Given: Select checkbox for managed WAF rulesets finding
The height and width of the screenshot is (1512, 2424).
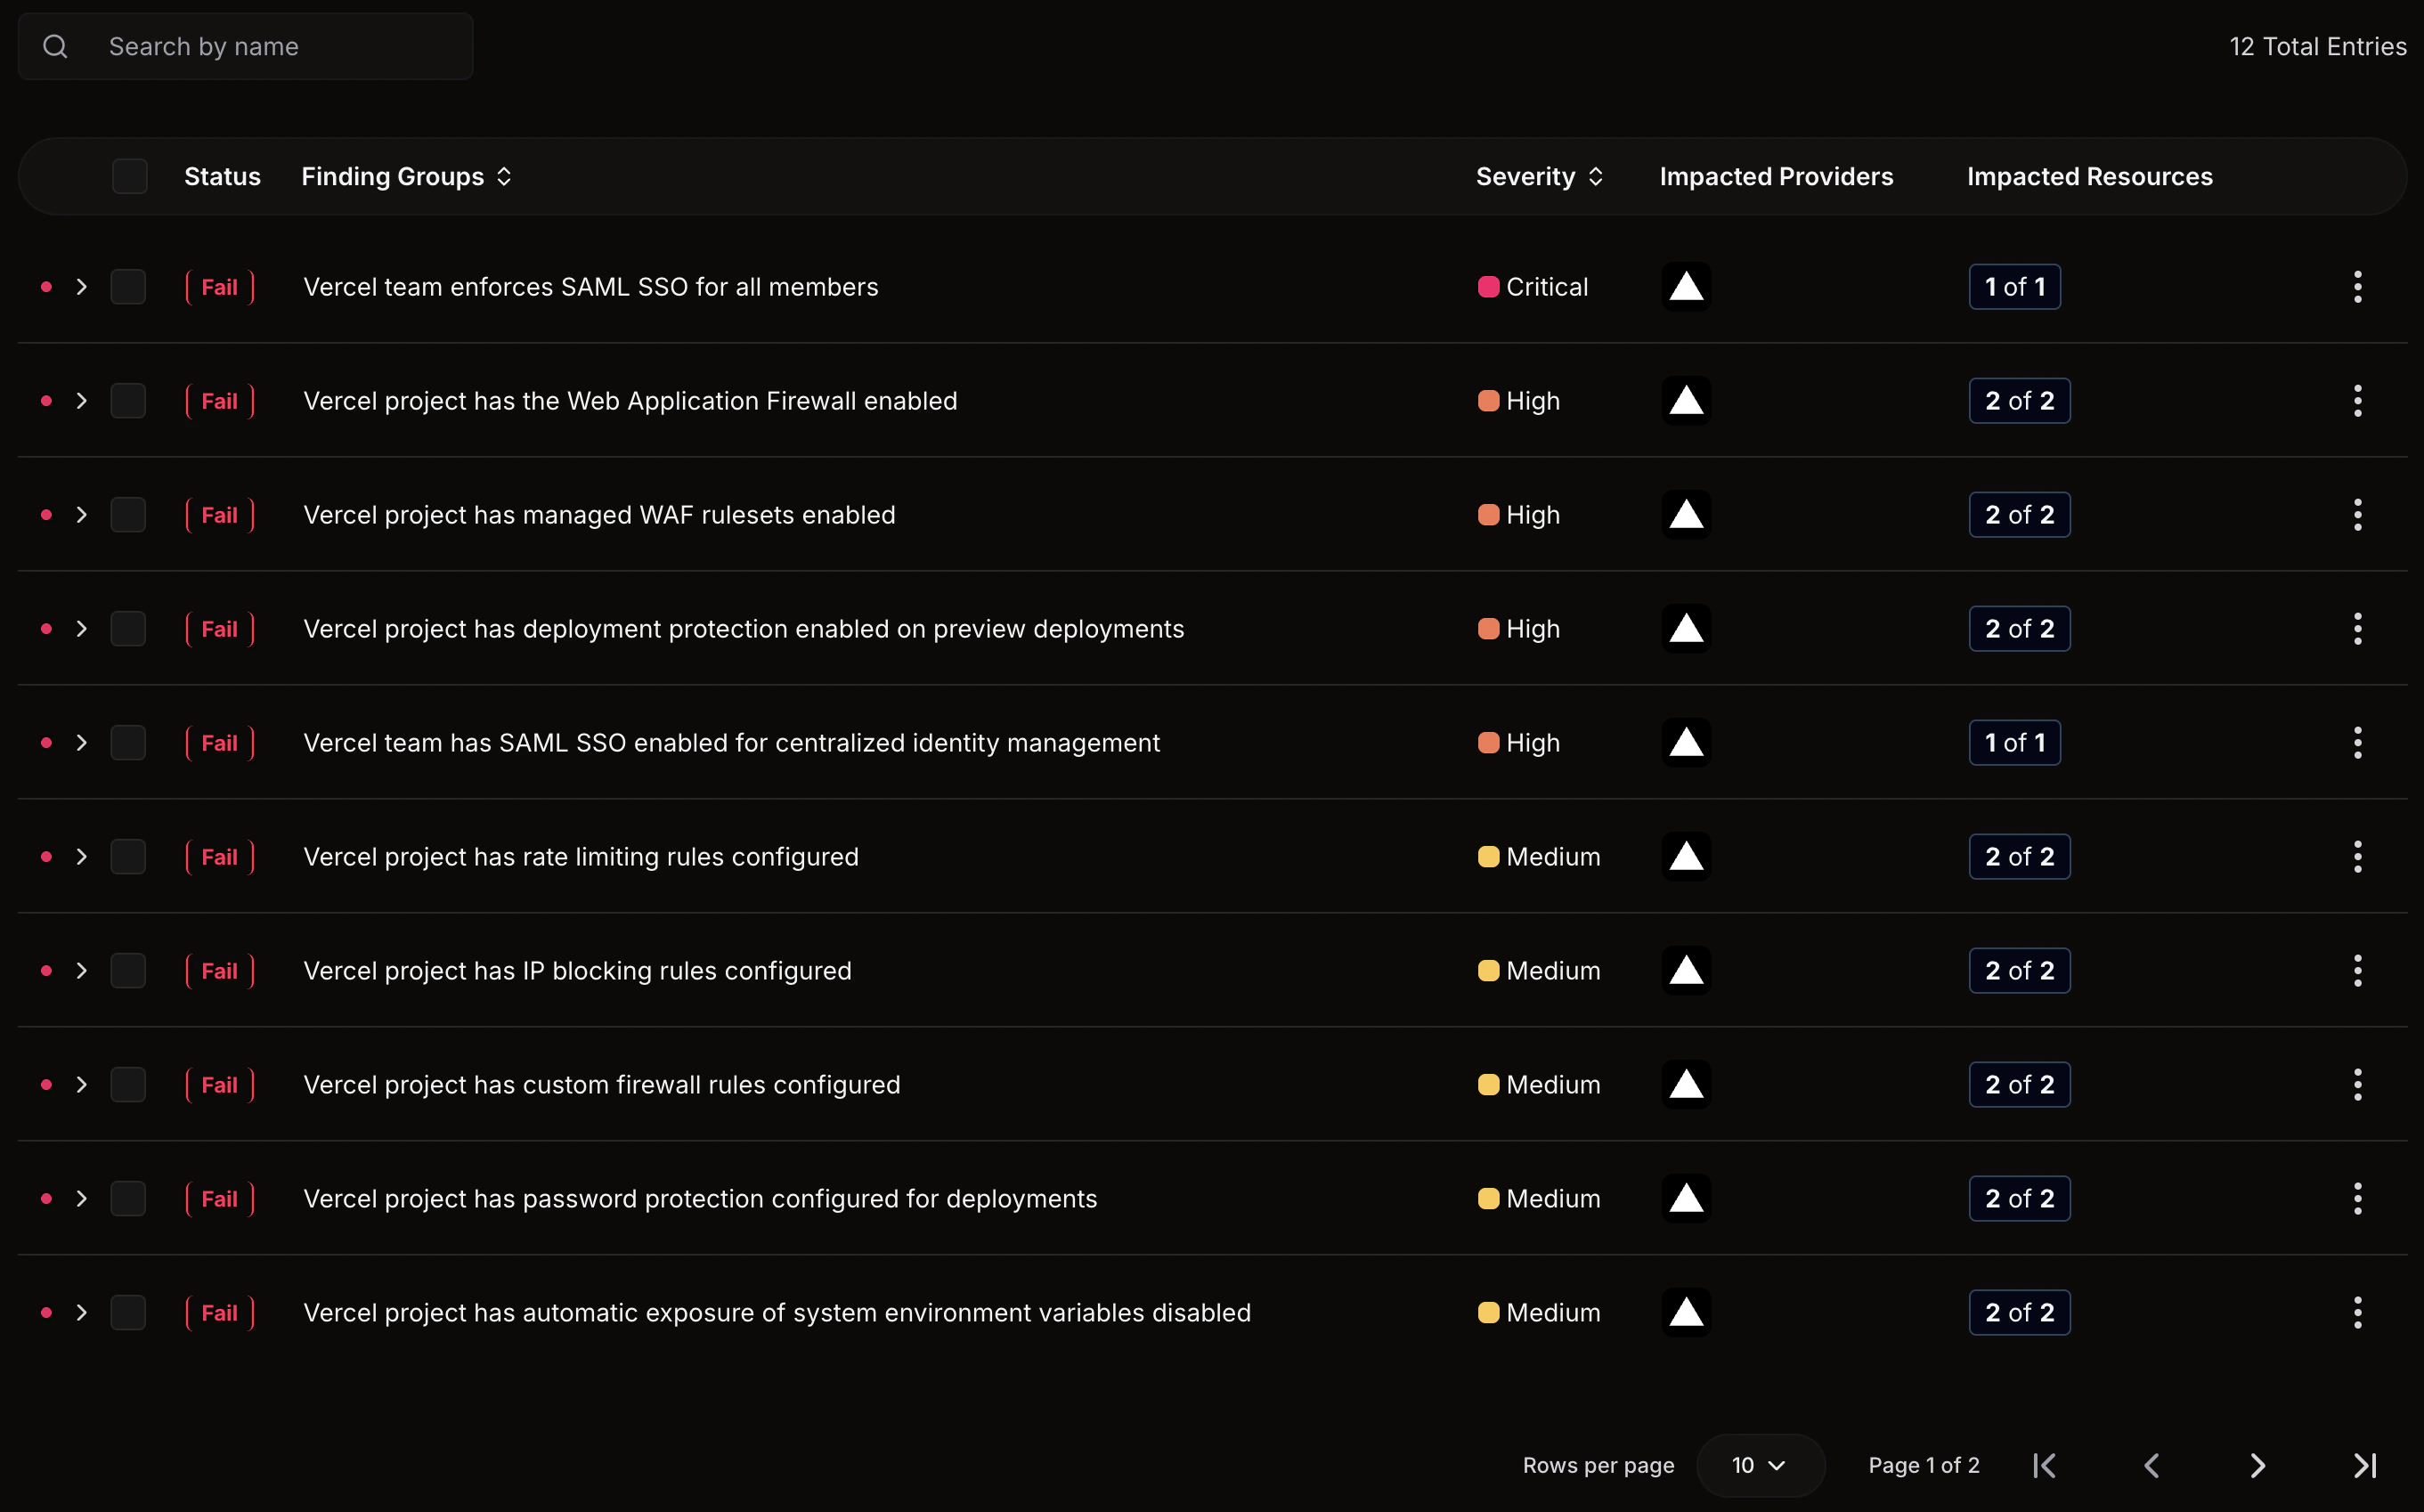Looking at the screenshot, I should point(128,515).
